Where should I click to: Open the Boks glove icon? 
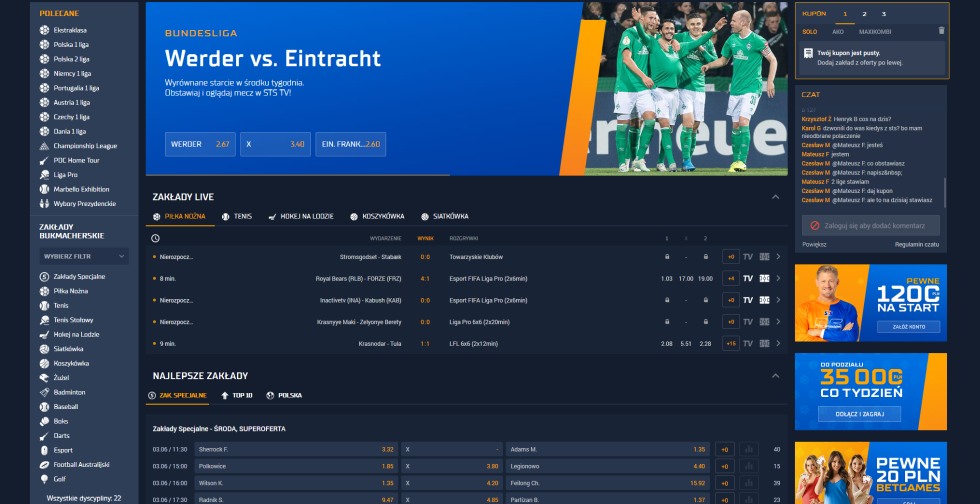(x=44, y=421)
